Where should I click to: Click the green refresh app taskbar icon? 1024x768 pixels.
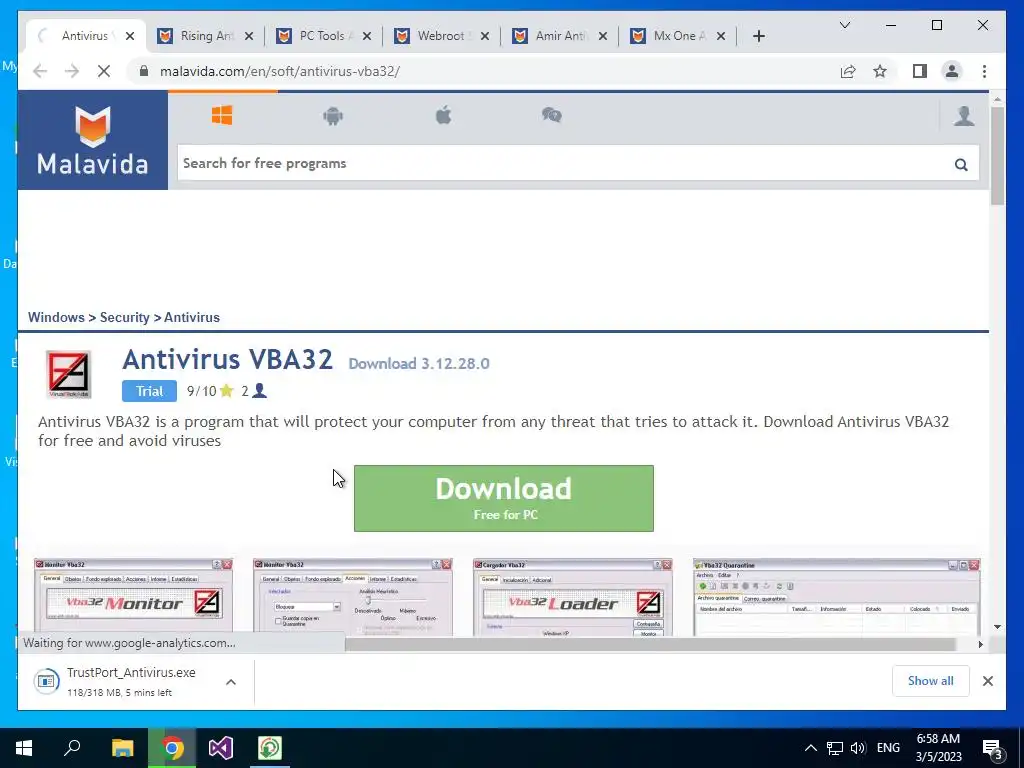pos(270,748)
